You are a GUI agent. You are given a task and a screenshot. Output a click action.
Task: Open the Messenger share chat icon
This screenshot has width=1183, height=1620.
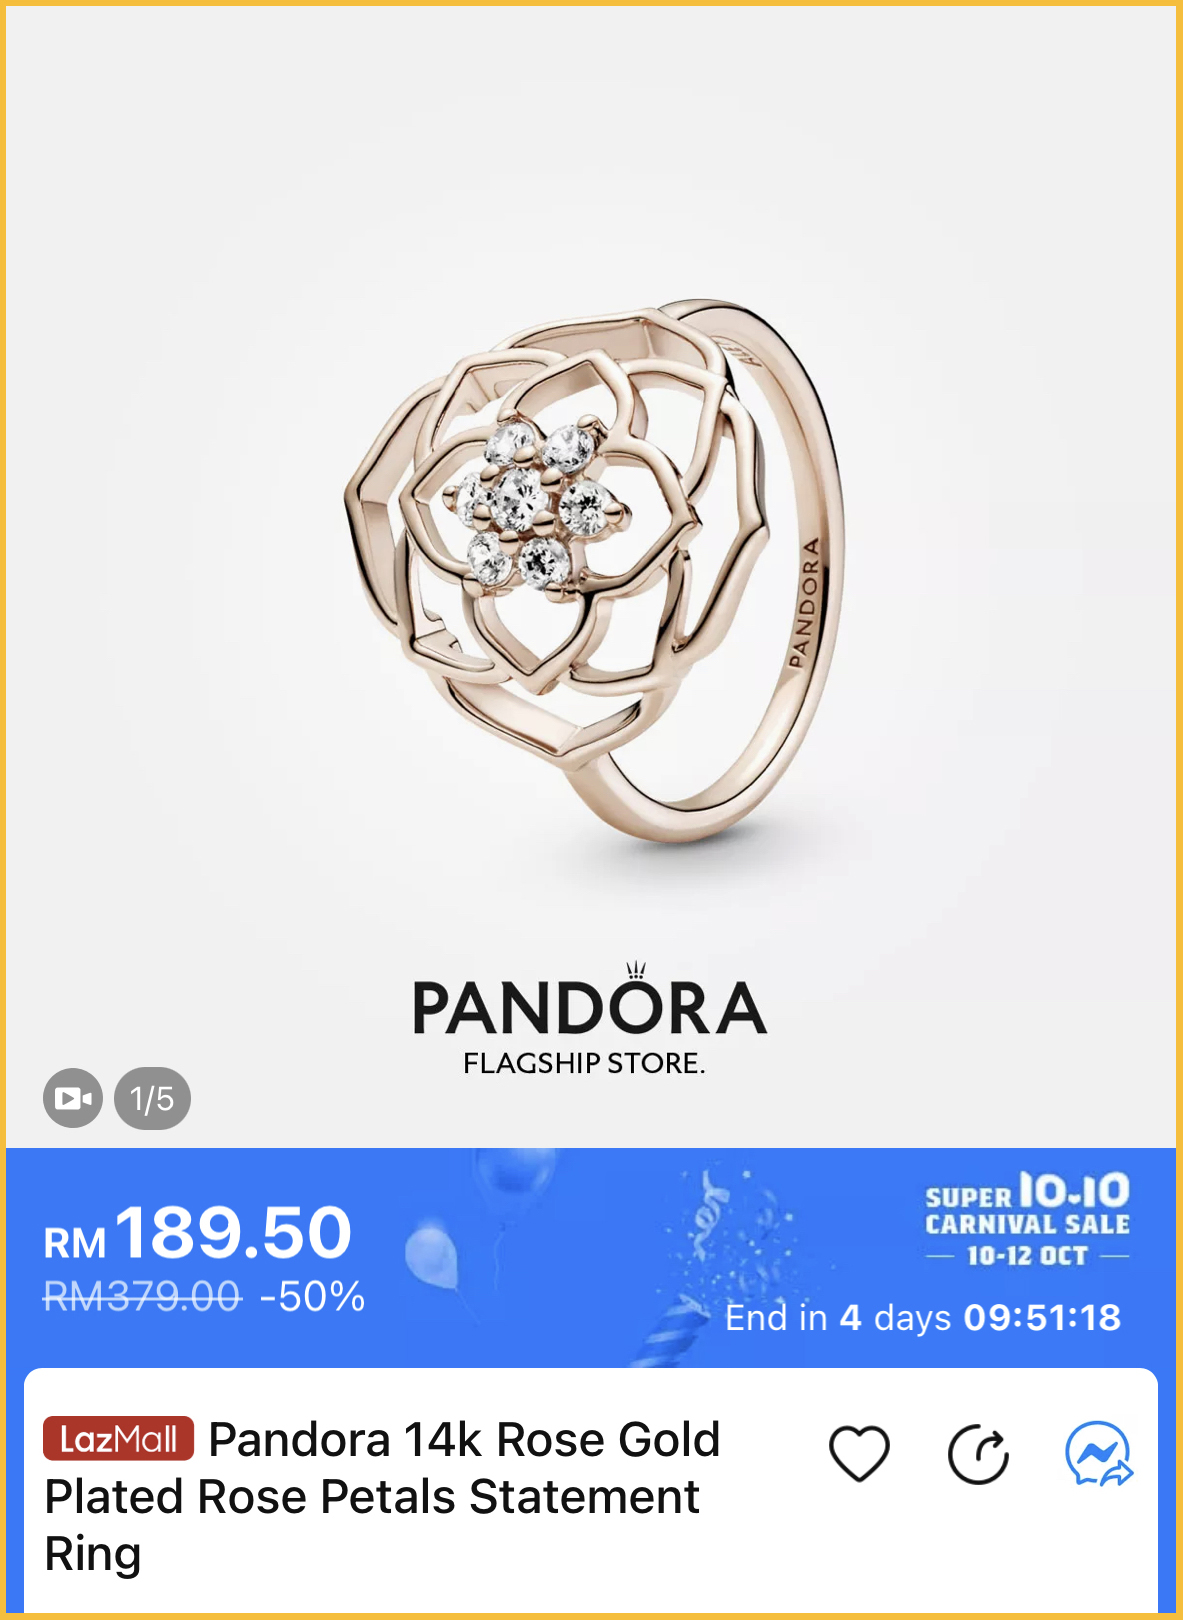[x=1098, y=1454]
